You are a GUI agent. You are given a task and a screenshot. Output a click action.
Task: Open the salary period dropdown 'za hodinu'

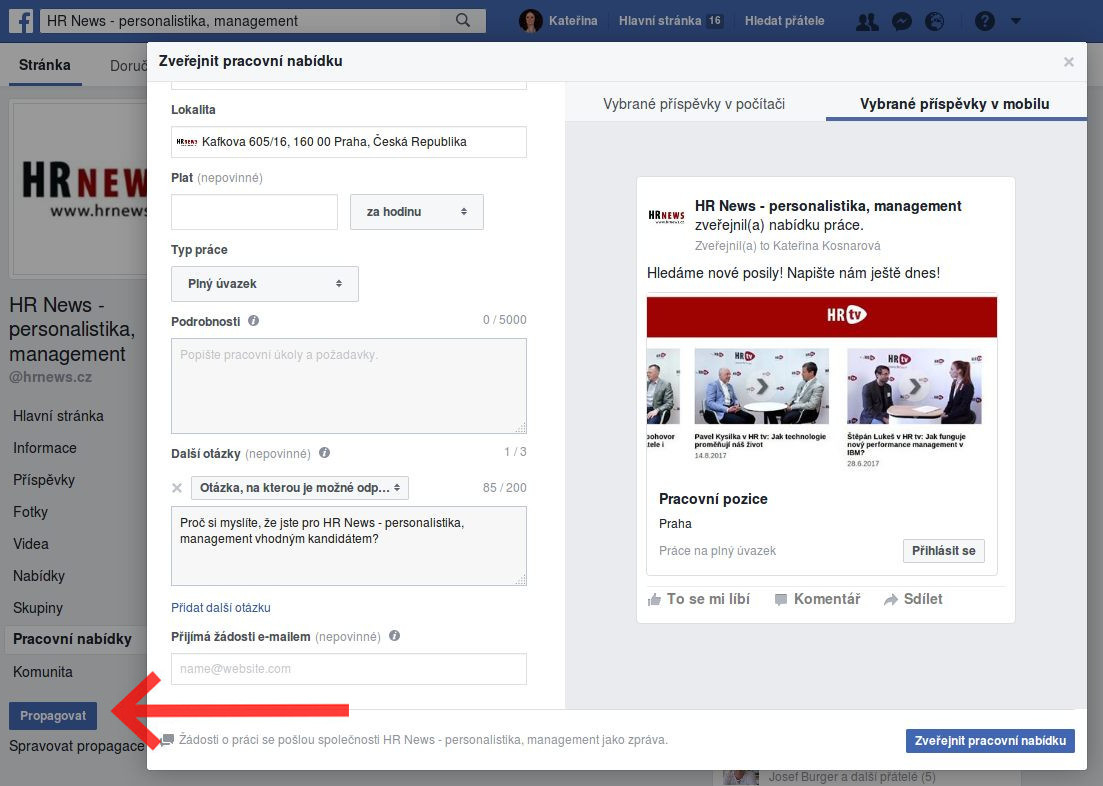coord(416,212)
